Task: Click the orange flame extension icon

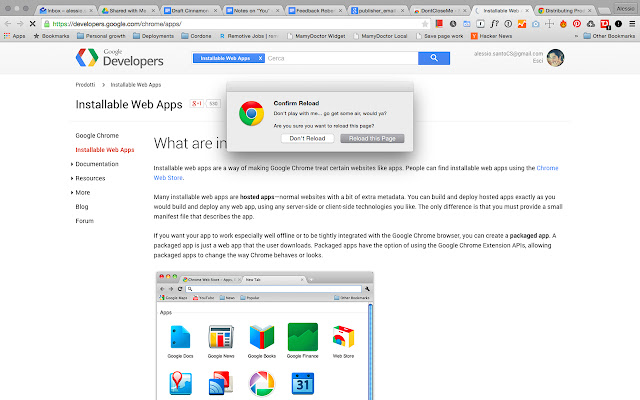Action: [563, 24]
